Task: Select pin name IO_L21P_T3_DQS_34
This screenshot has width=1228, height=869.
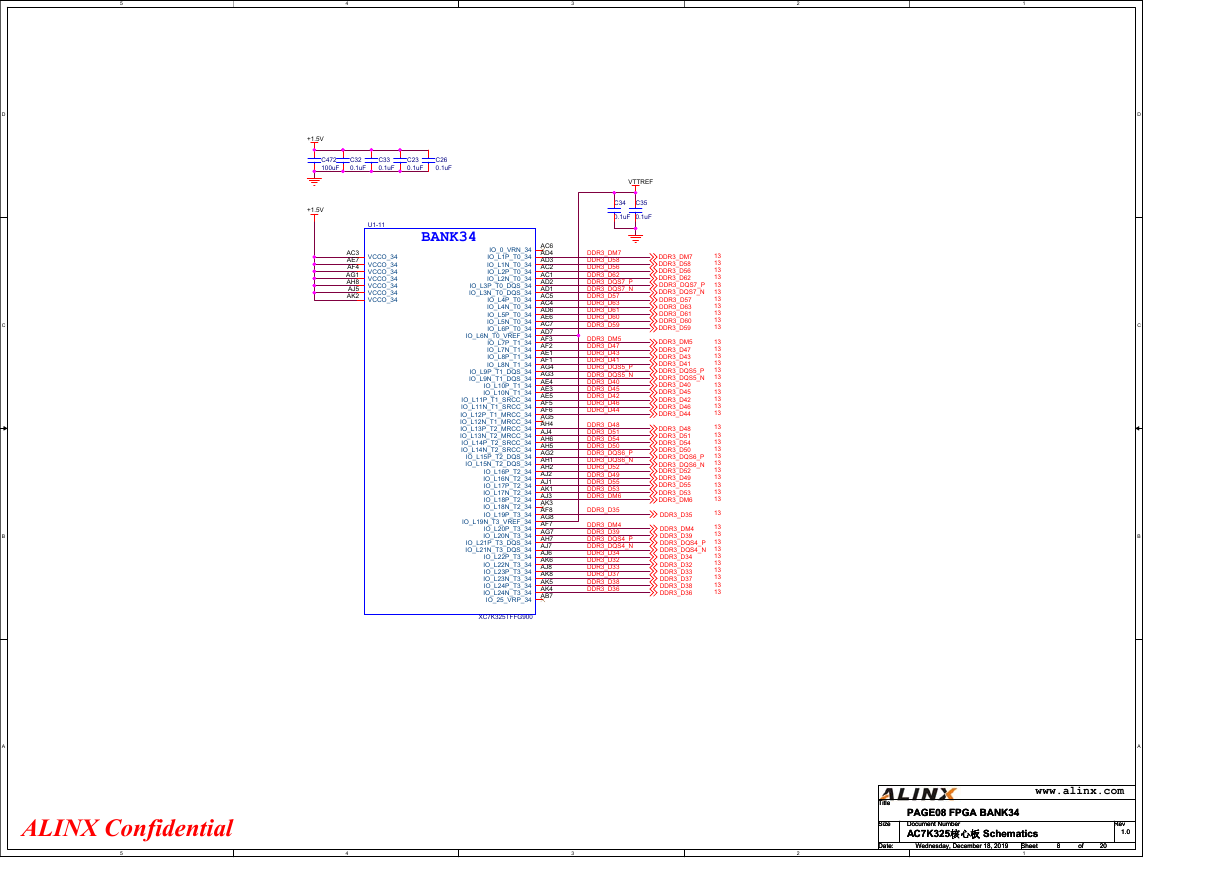Action: [x=499, y=543]
